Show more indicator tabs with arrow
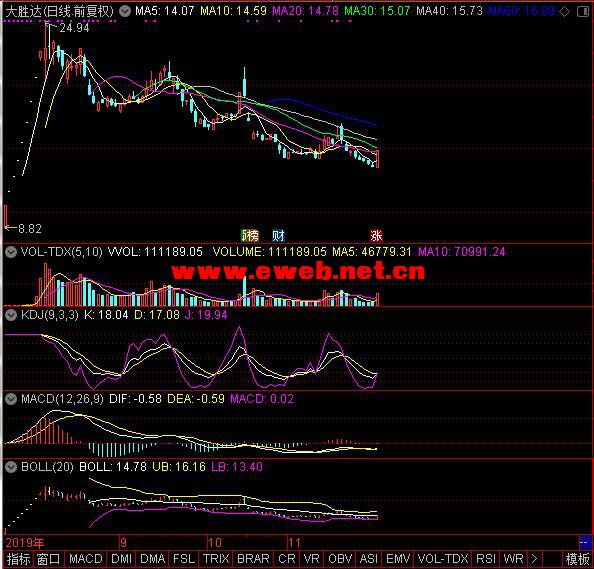This screenshot has width=594, height=569. 534,559
